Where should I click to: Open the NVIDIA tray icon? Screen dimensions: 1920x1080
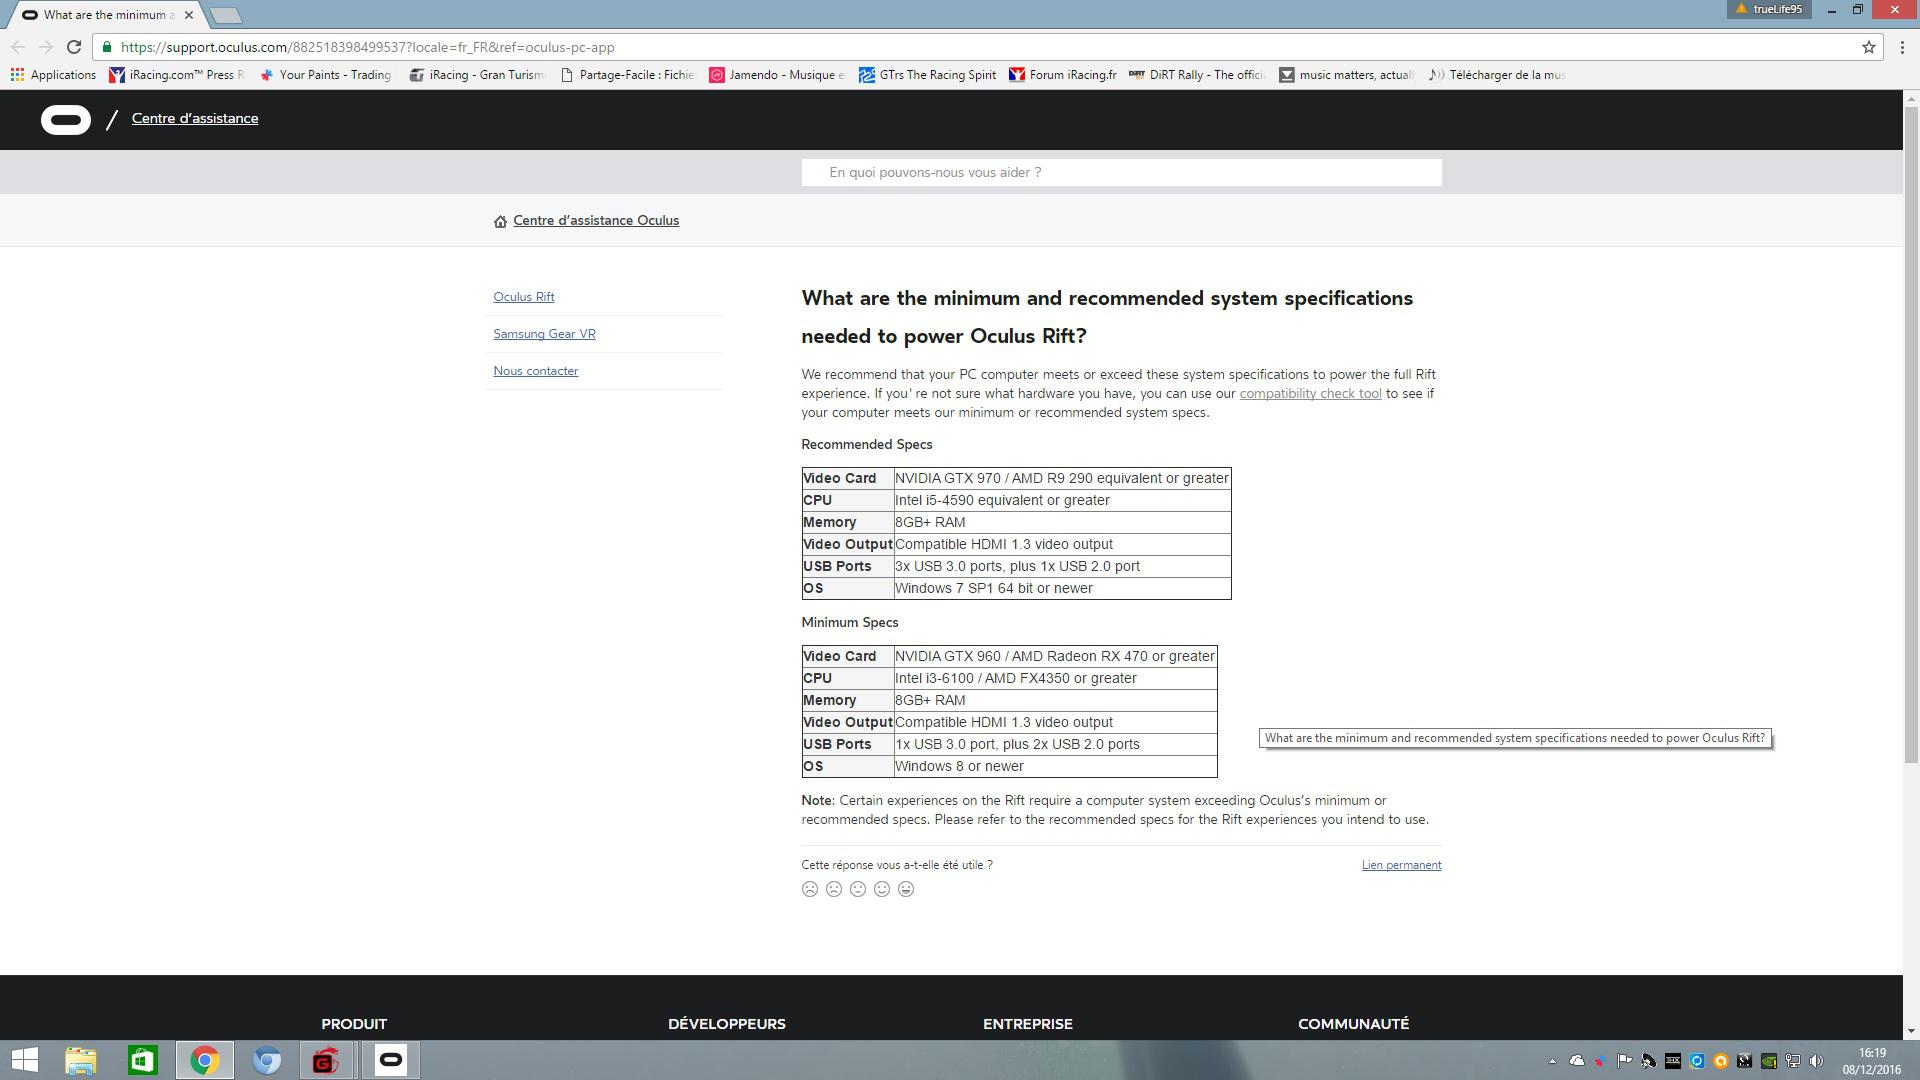pyautogui.click(x=1768, y=1061)
